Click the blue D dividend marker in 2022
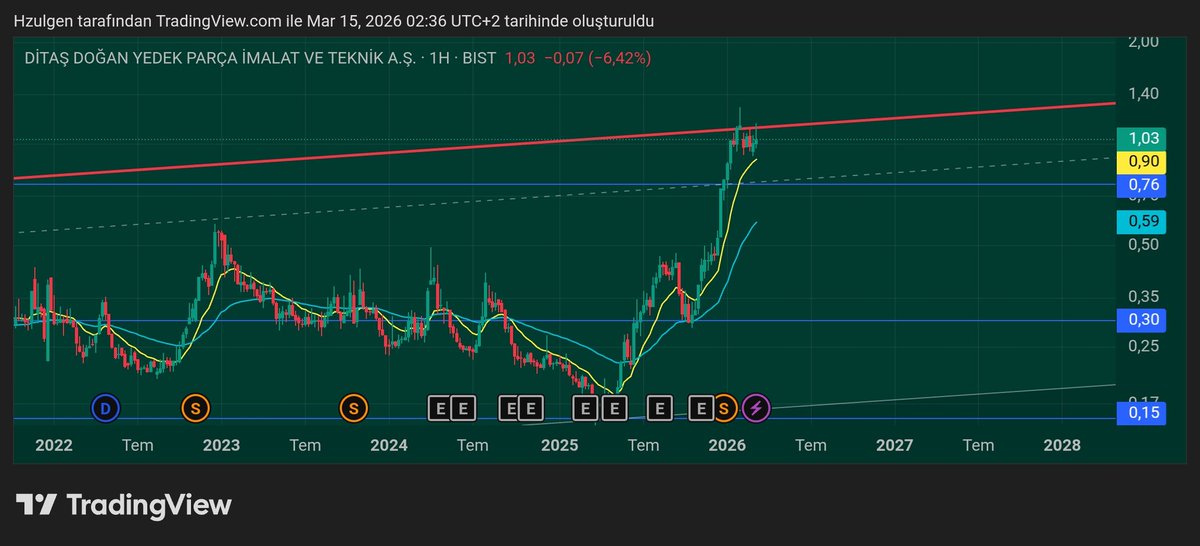The height and width of the screenshot is (546, 1200). pyautogui.click(x=104, y=407)
